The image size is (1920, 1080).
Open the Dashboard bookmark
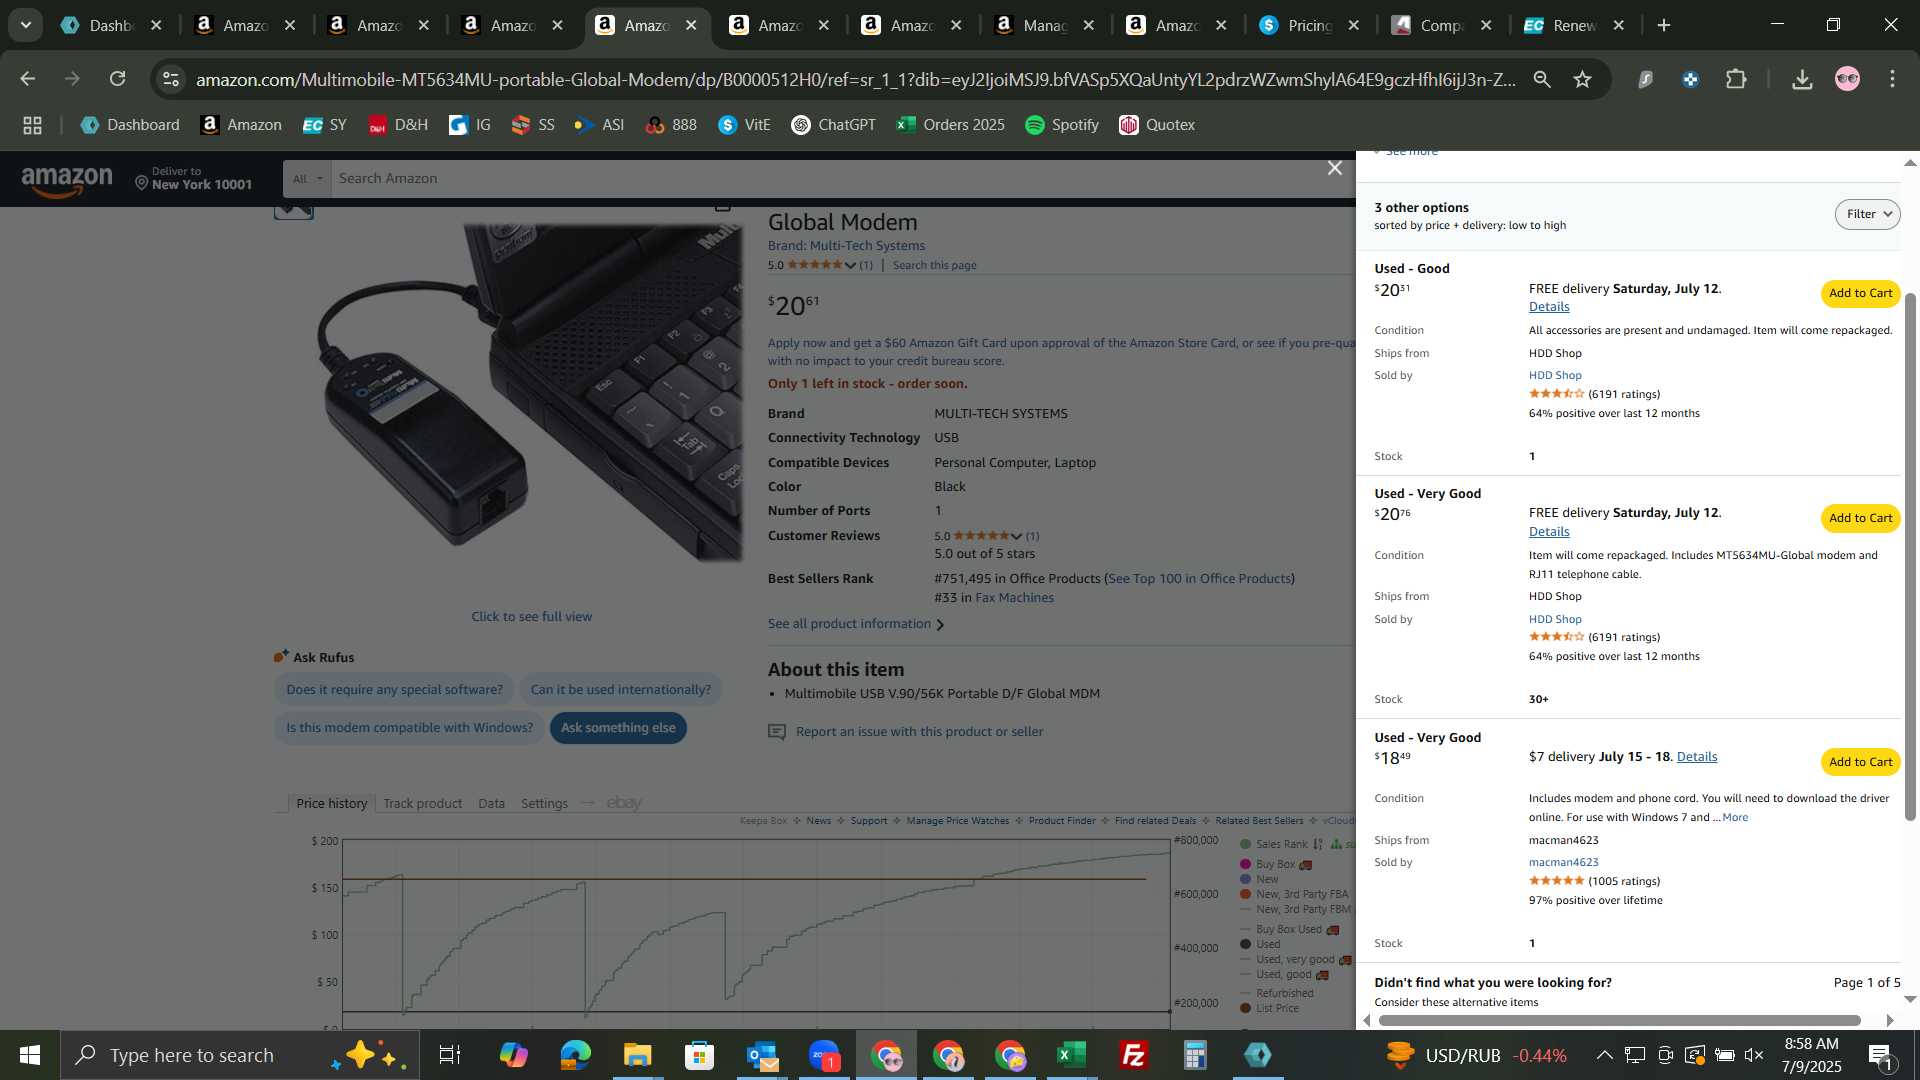pos(131,125)
